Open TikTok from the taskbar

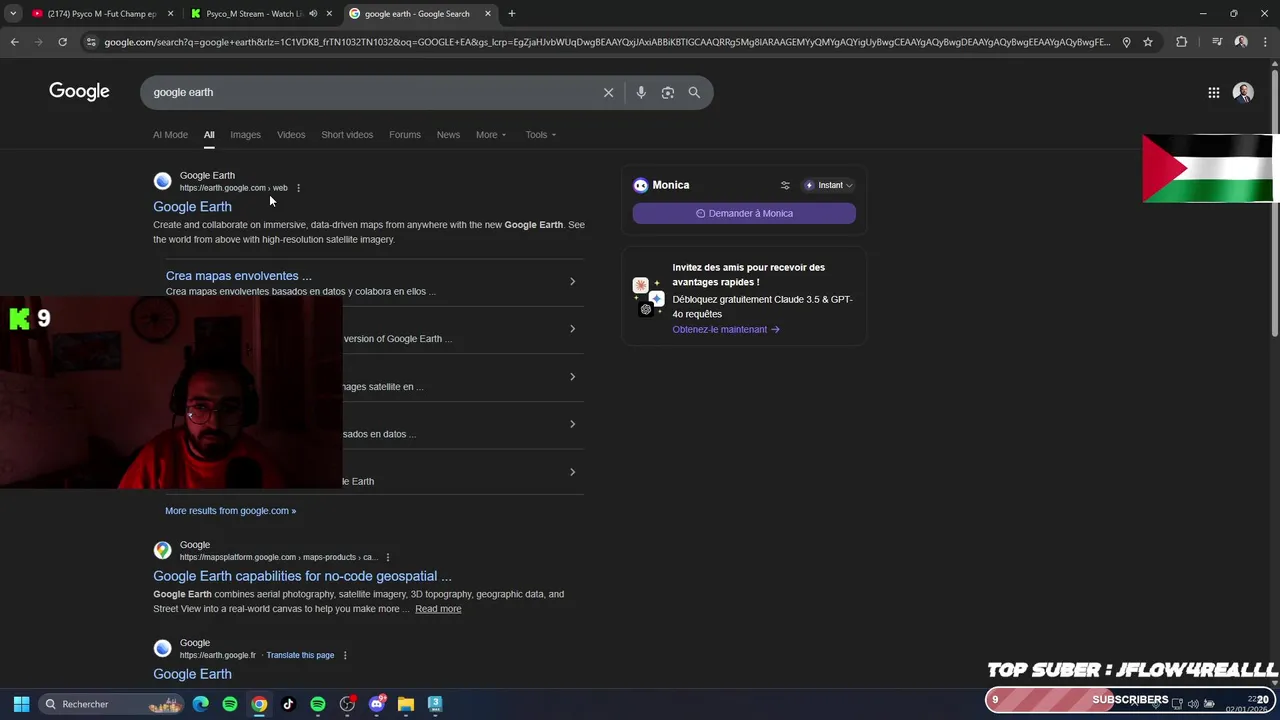pyautogui.click(x=288, y=704)
